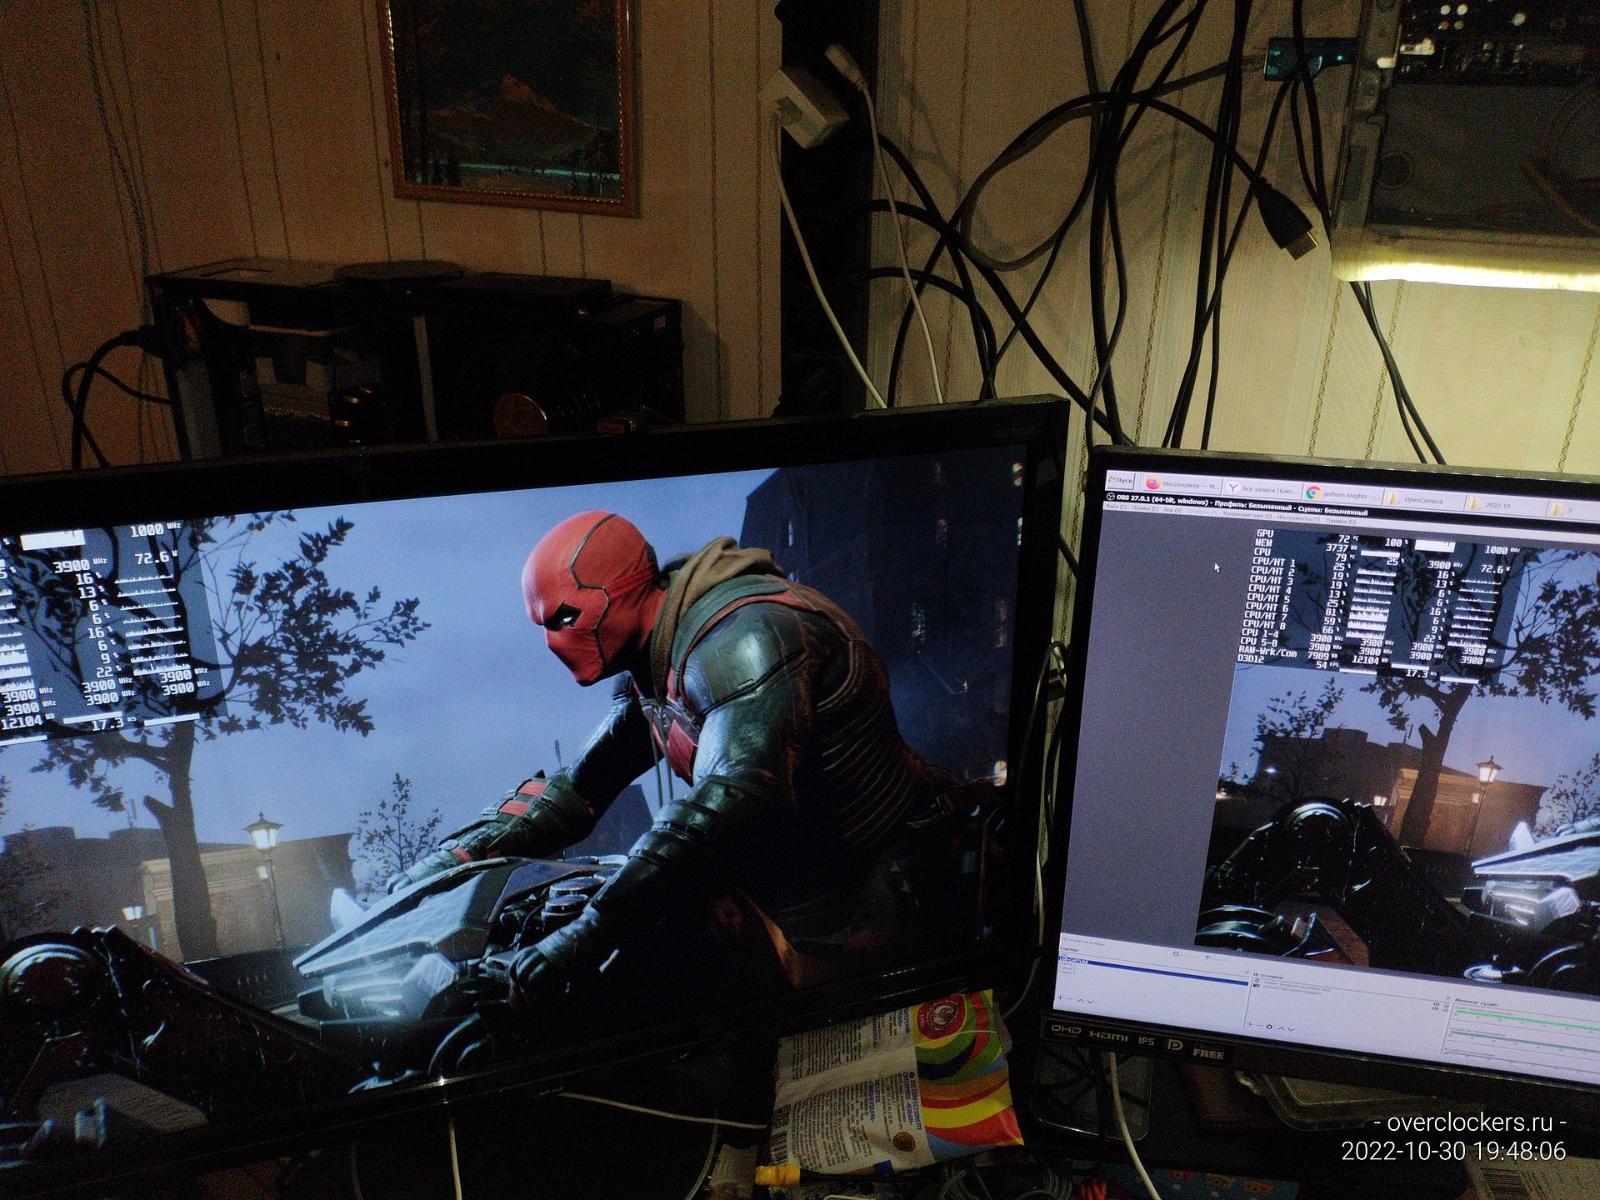
Task: Click the RAM-Wrk/Com label in the OBS preview
Action: tap(1267, 651)
